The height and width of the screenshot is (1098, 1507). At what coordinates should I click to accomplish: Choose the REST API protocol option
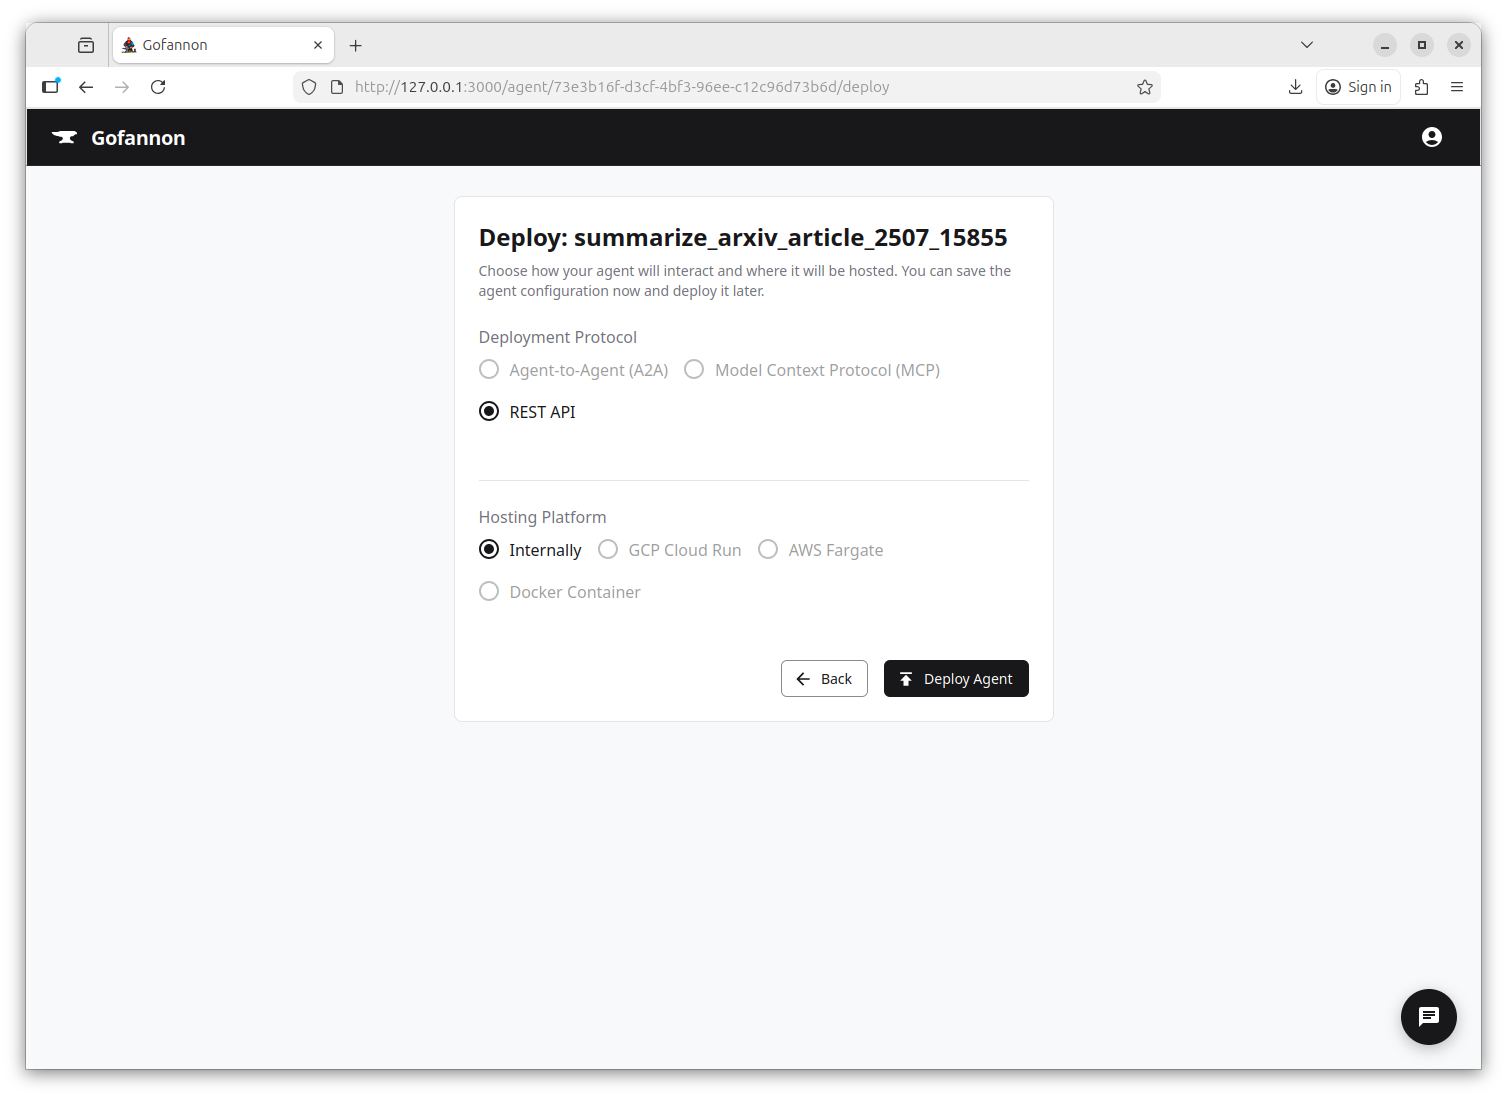pyautogui.click(x=489, y=412)
